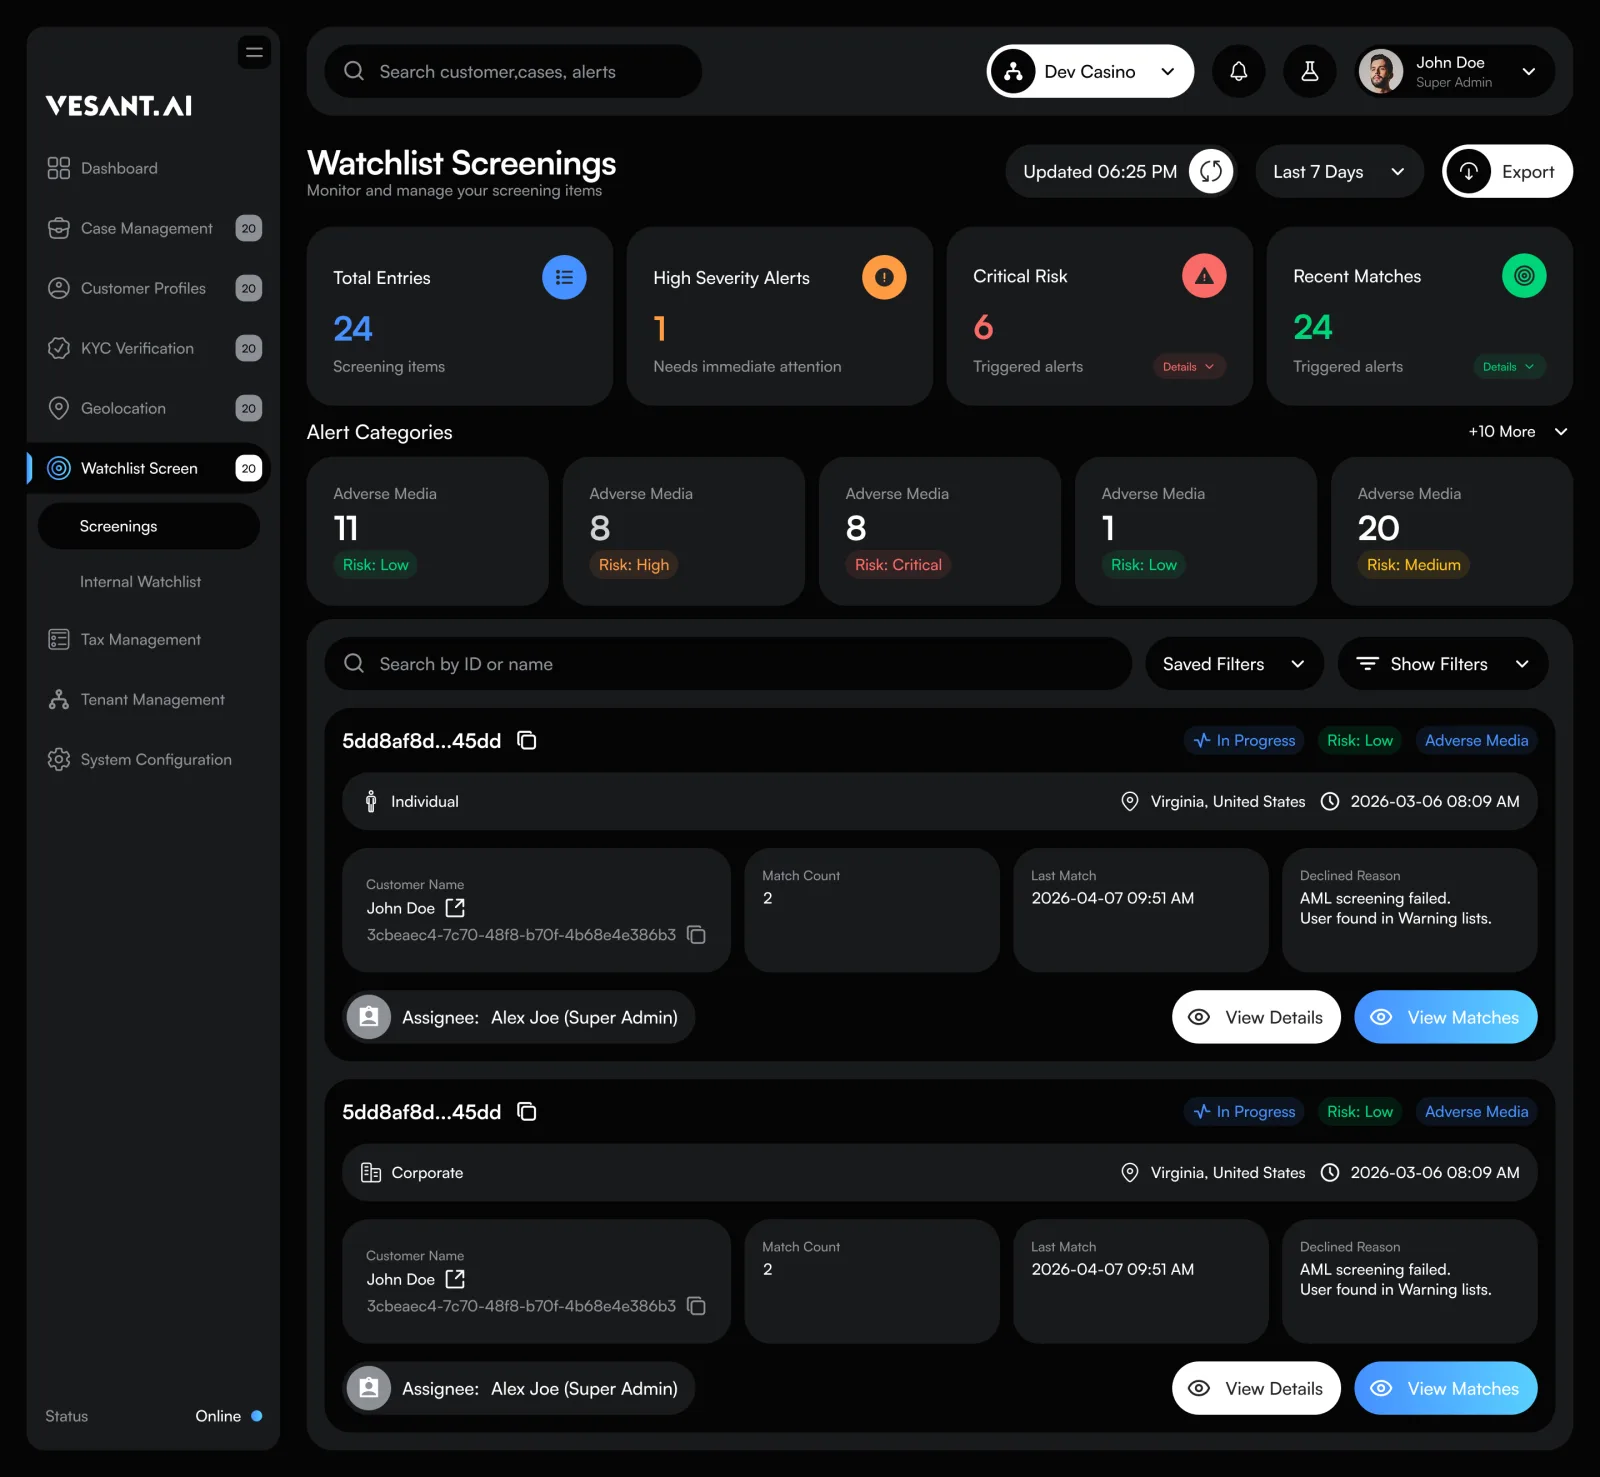Click Individual person type icon

(x=371, y=801)
